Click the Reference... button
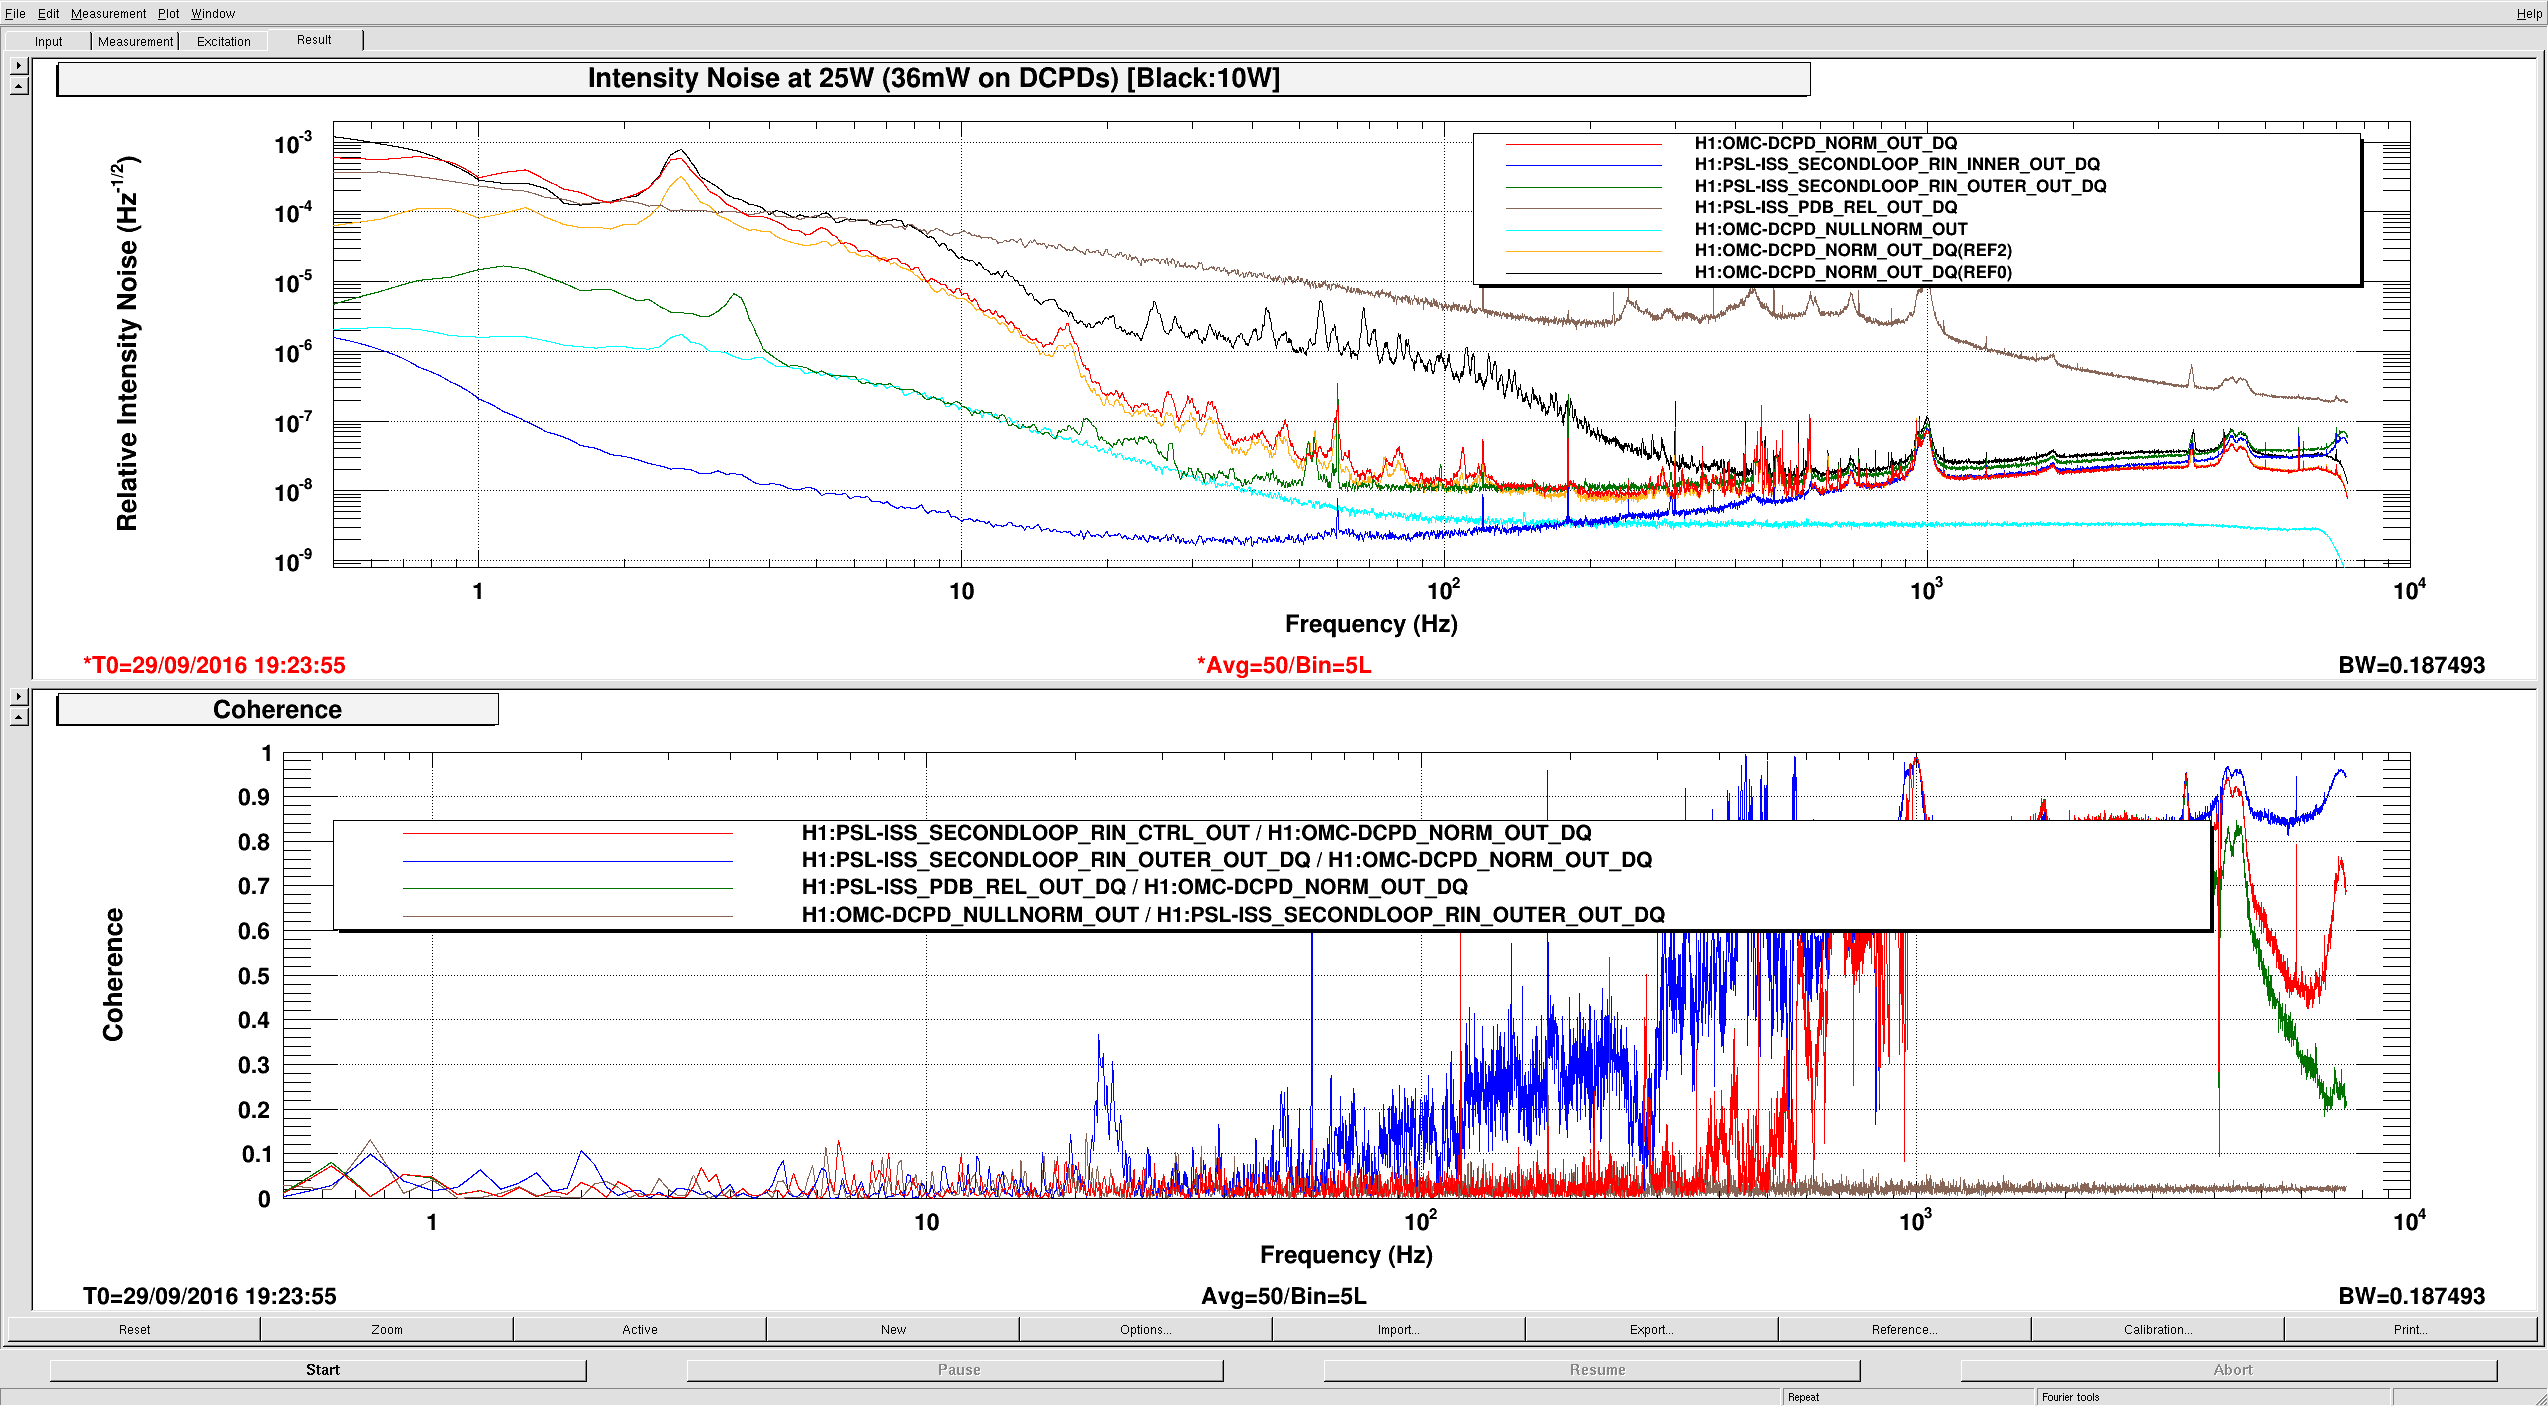Image resolution: width=2548 pixels, height=1406 pixels. click(x=1904, y=1329)
